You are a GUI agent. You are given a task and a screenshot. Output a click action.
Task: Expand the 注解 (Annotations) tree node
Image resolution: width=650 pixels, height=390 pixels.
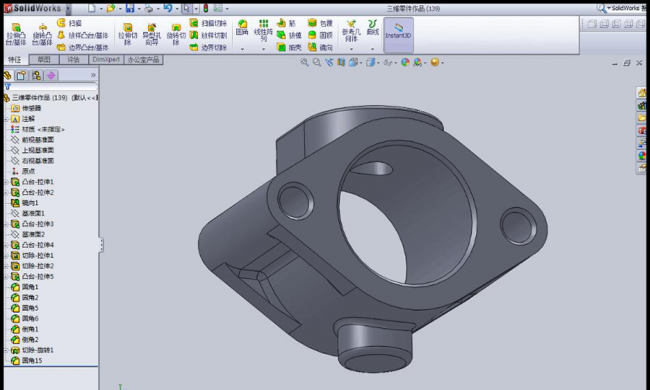point(6,119)
